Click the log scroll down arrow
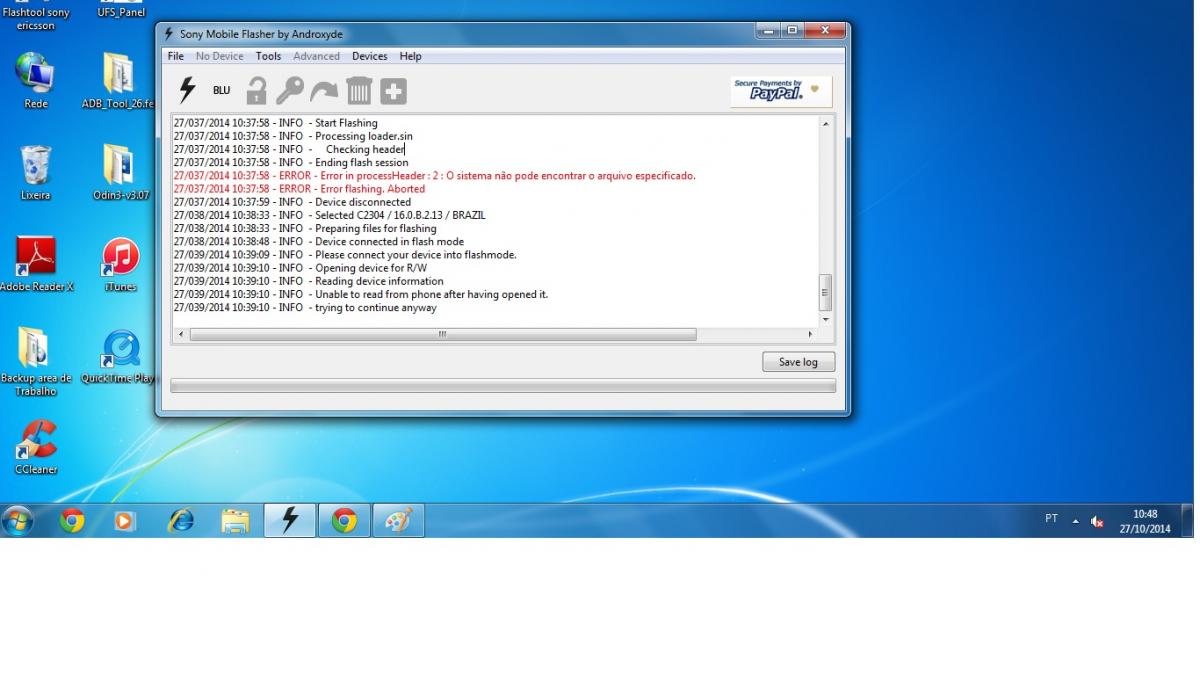The width and height of the screenshot is (1200, 675). point(825,320)
